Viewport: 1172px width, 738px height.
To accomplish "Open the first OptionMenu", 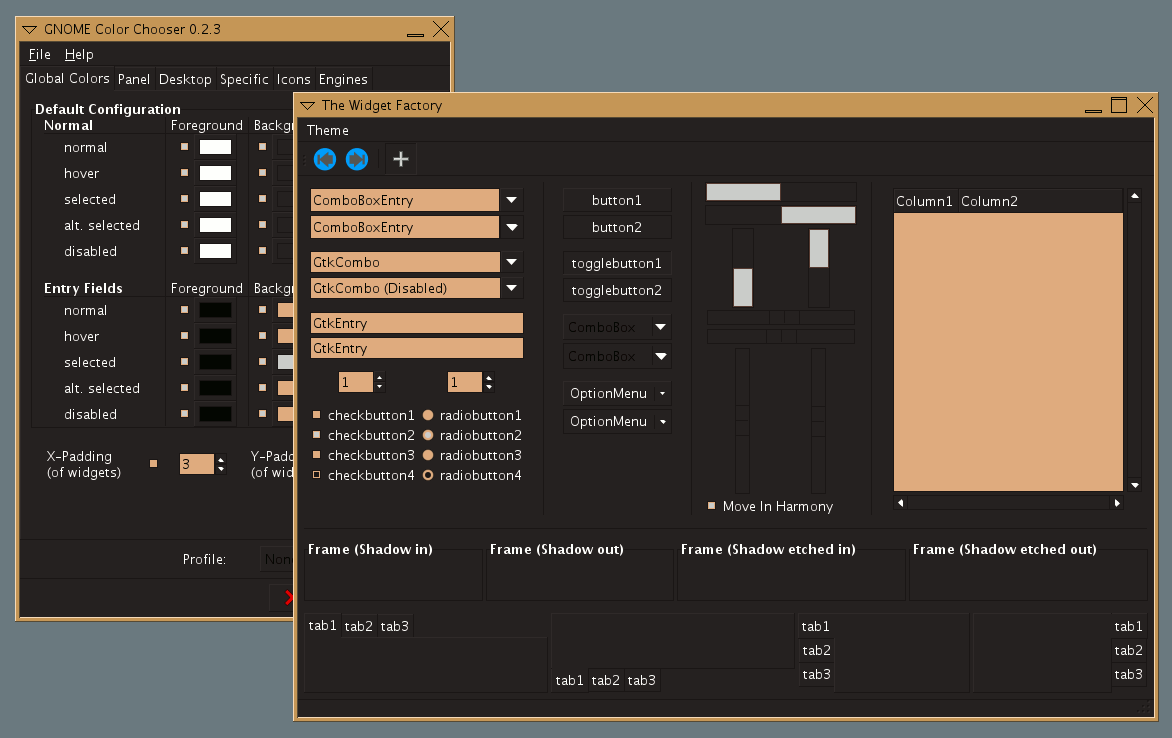I will click(x=617, y=393).
